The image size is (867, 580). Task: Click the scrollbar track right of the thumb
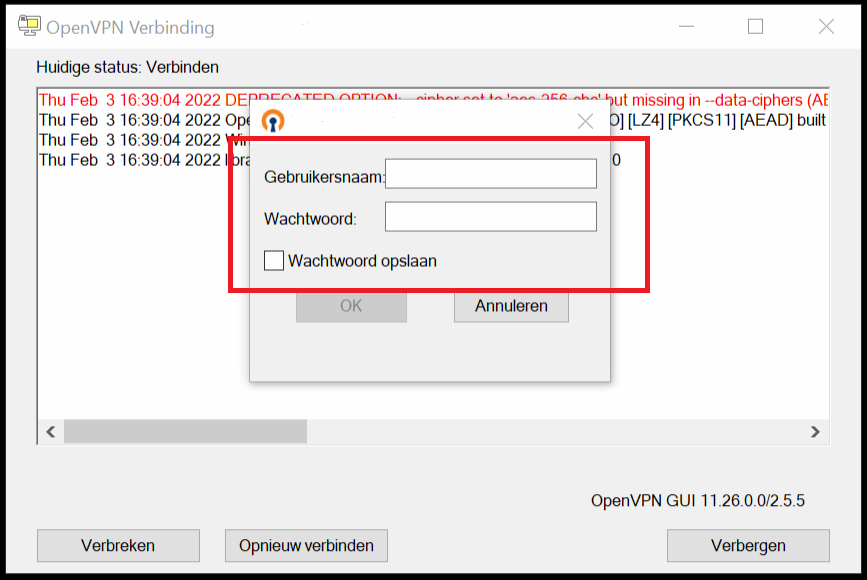click(550, 432)
